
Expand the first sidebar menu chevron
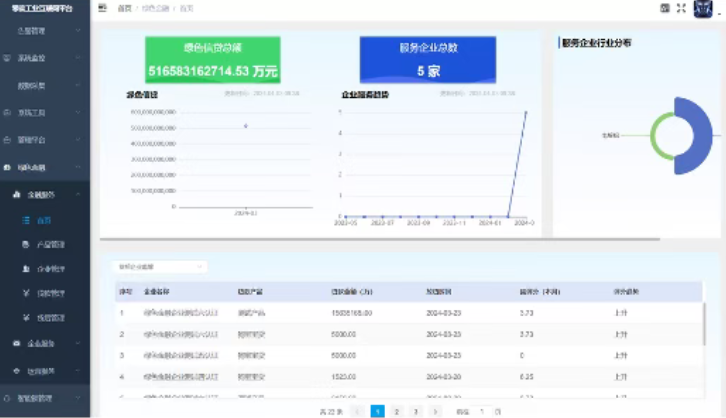tap(78, 31)
